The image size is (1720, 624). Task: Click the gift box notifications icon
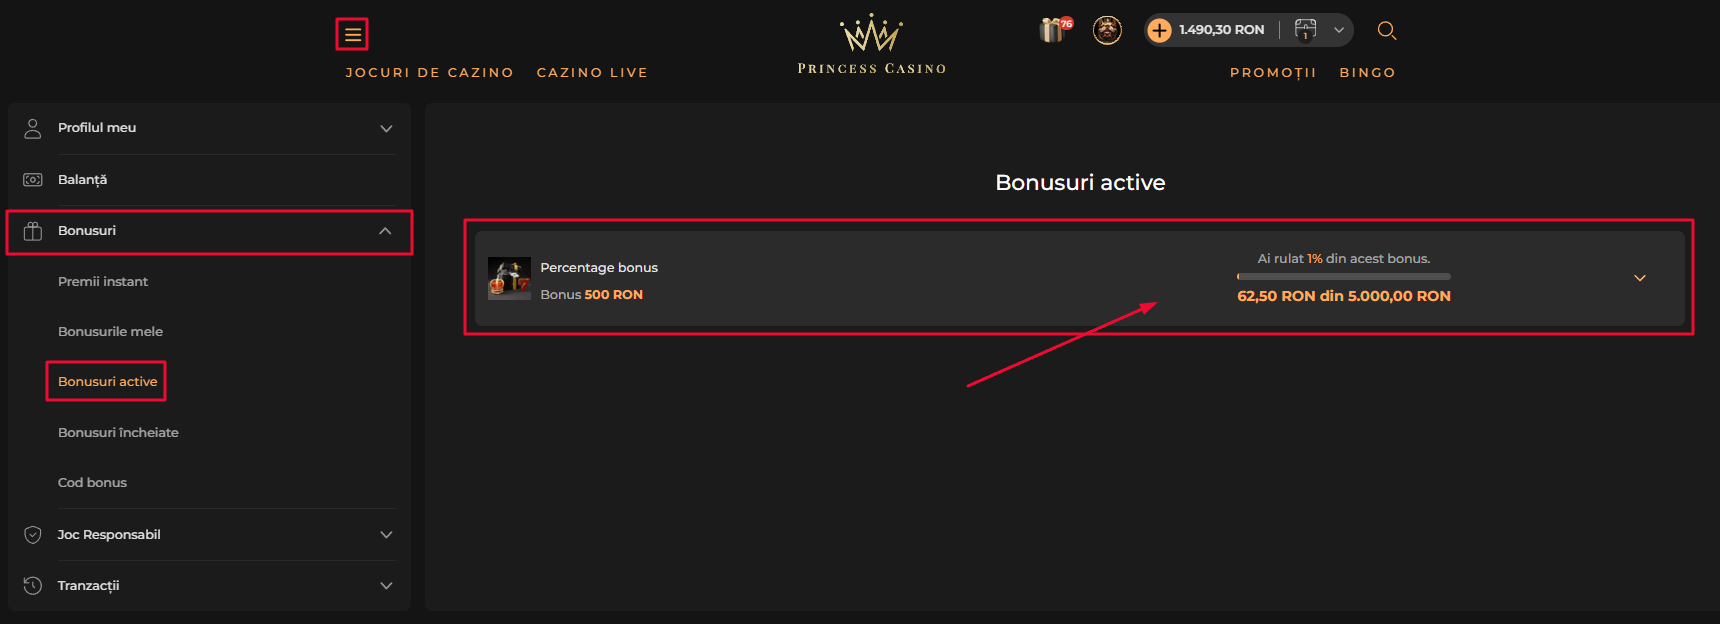pos(1055,30)
